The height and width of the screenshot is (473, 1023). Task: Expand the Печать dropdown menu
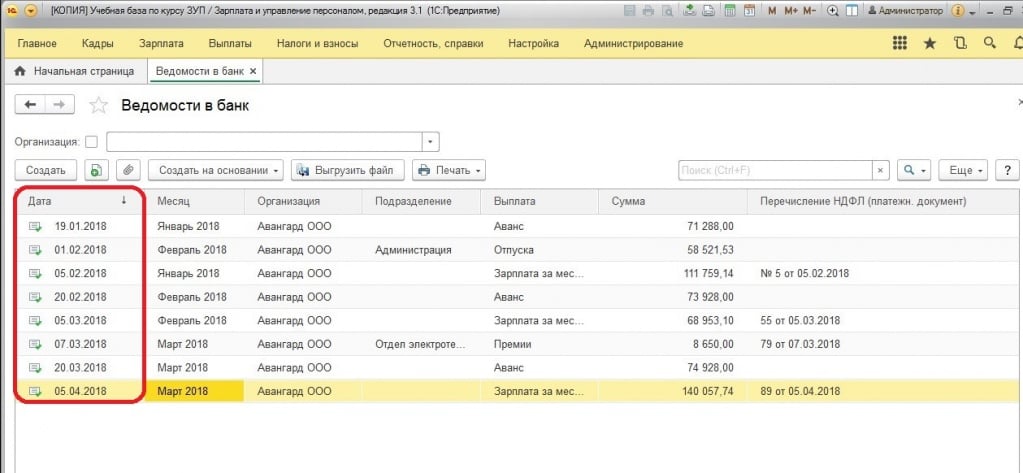449,170
